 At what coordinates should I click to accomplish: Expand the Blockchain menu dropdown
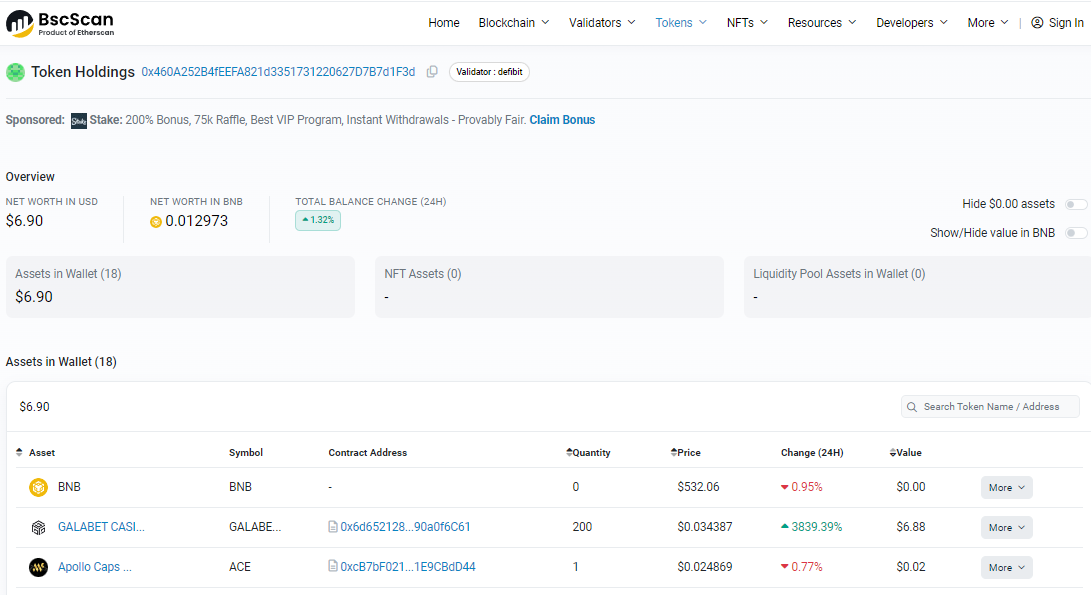coord(514,23)
